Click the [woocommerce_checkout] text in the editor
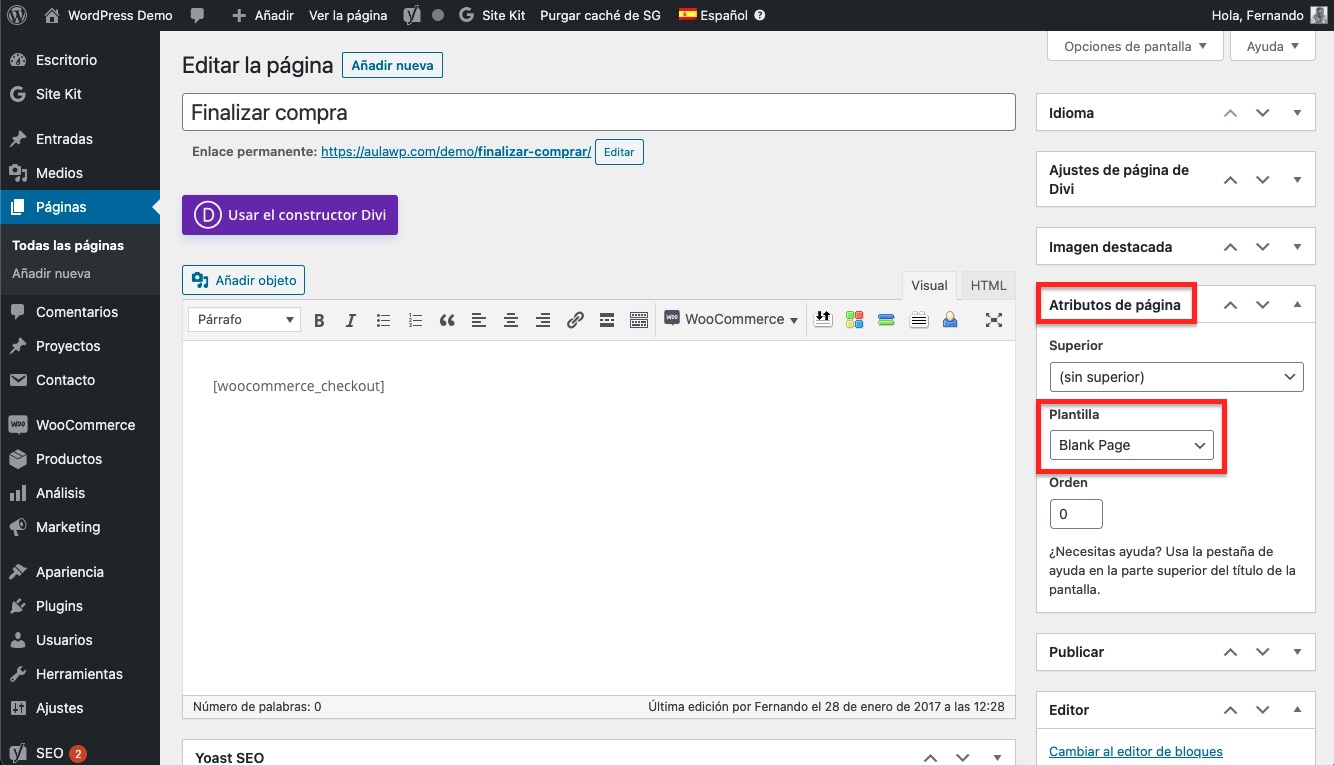The width and height of the screenshot is (1334, 765). pos(299,386)
